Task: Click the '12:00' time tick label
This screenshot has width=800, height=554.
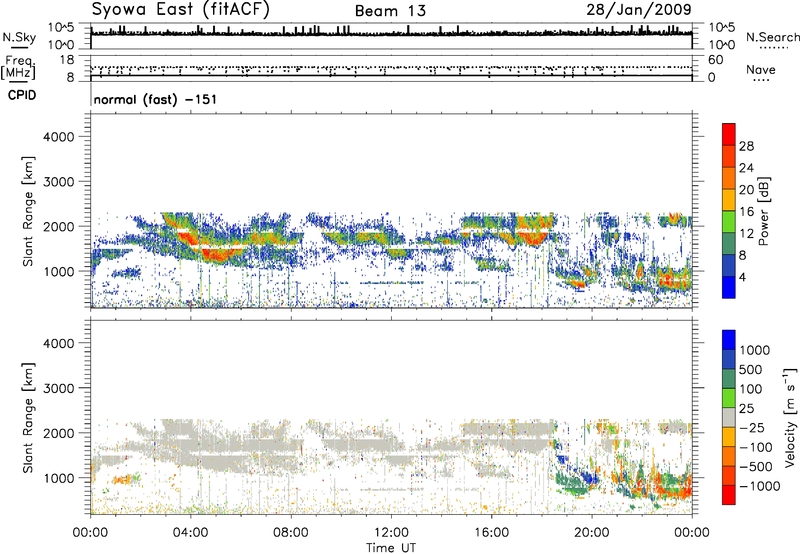Action: coord(391,533)
